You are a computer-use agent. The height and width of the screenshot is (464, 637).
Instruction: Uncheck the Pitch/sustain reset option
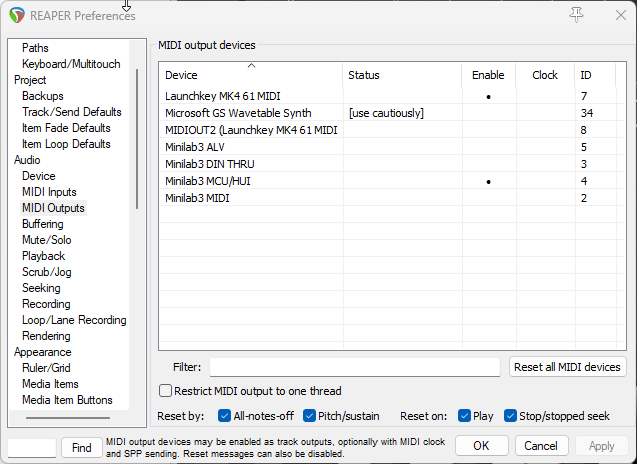pyautogui.click(x=309, y=416)
